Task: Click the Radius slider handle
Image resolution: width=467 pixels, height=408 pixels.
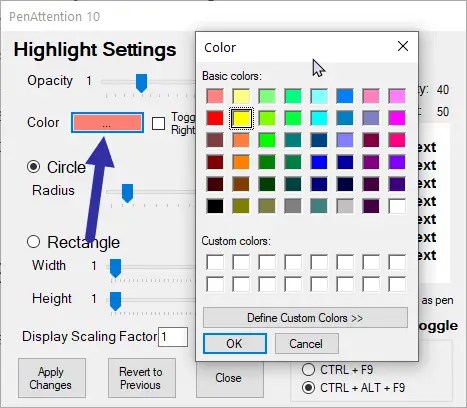Action: coord(127,193)
